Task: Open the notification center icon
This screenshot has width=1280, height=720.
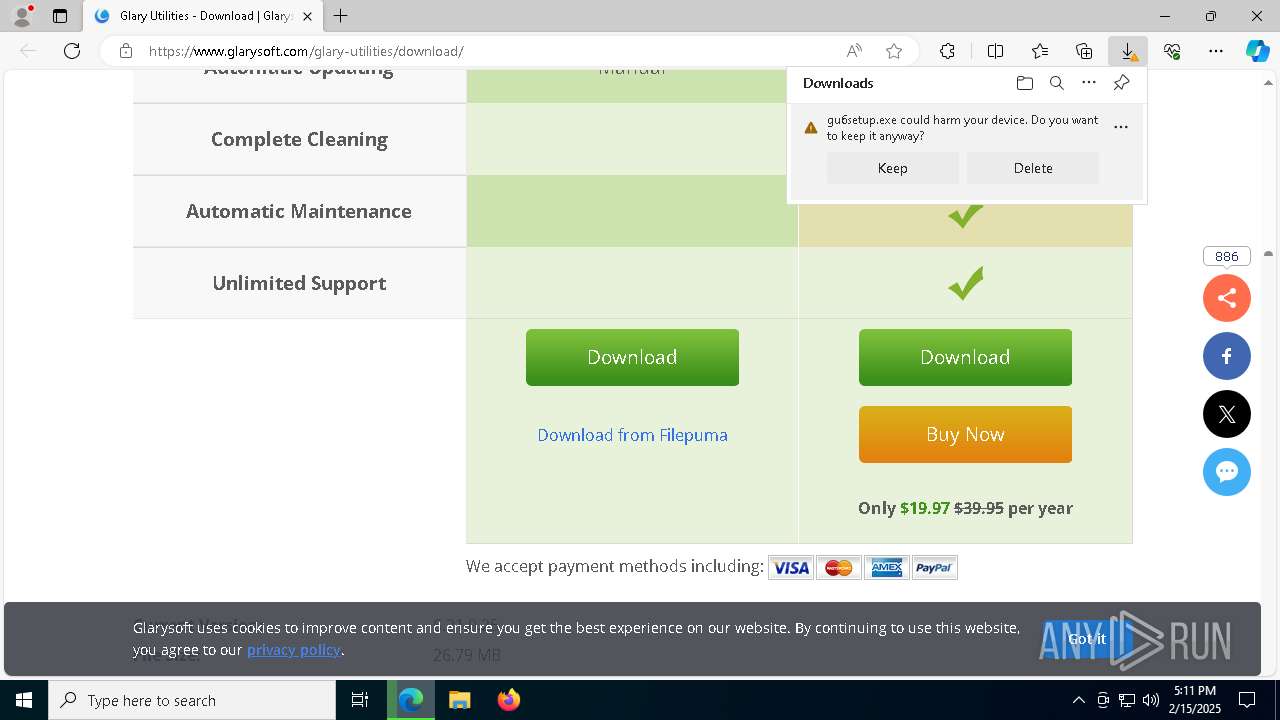Action: [1248, 700]
